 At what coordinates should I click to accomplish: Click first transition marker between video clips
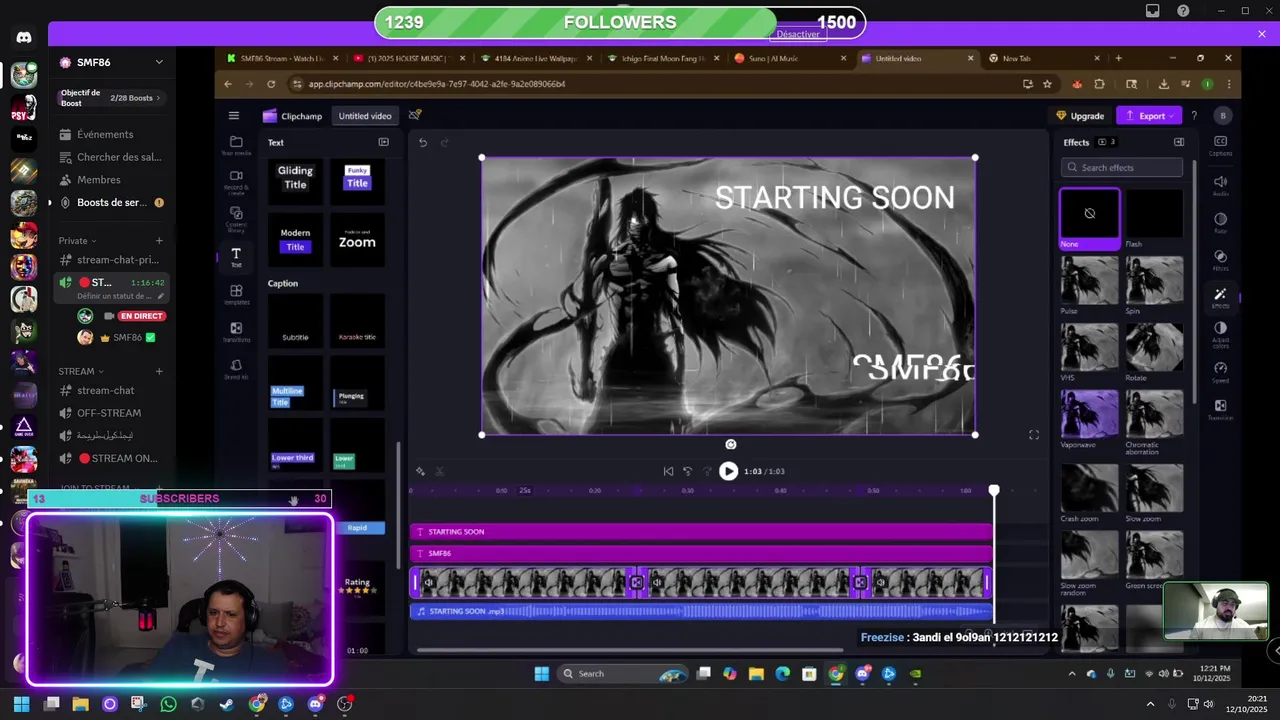636,582
